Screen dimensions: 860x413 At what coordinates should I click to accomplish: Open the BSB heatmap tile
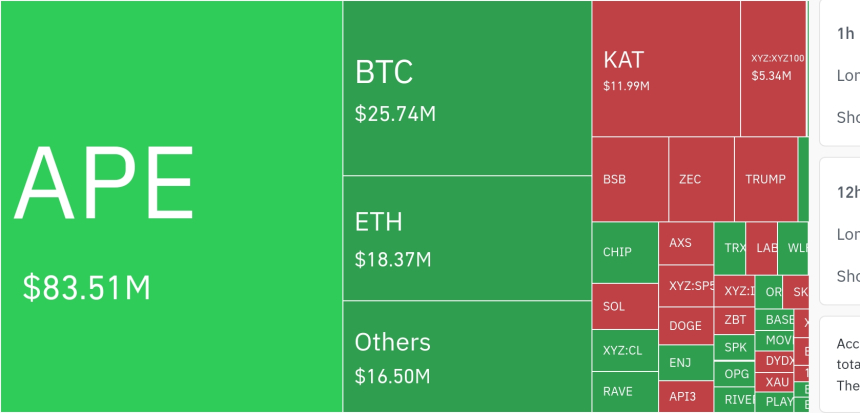pos(629,179)
